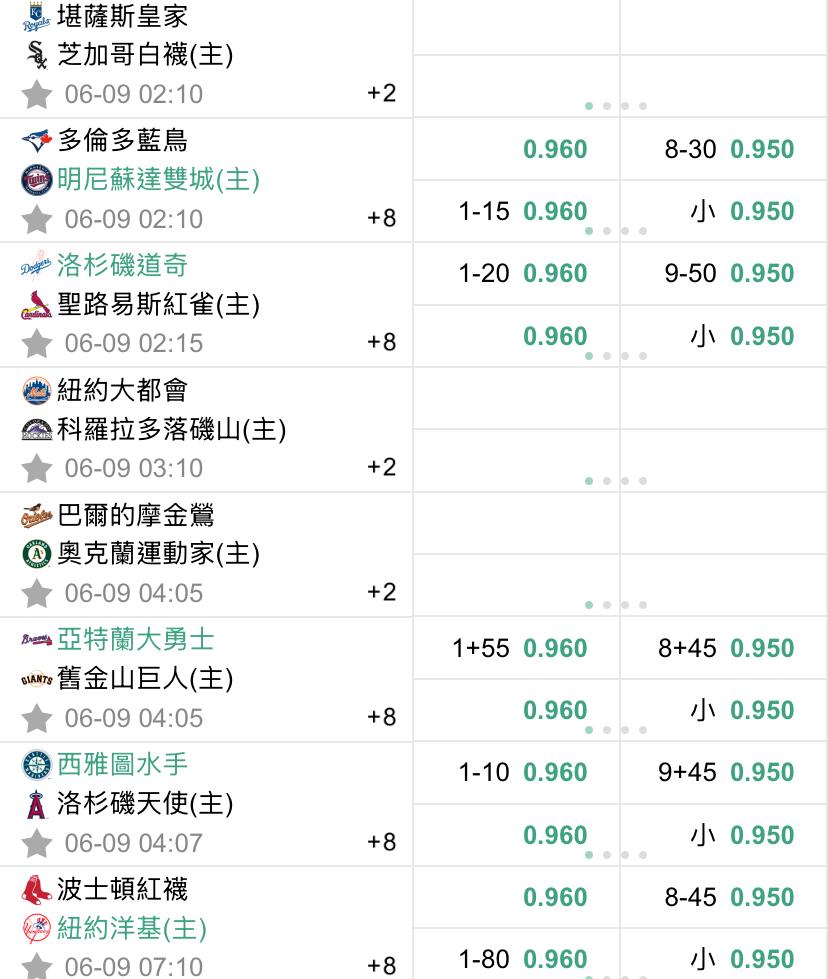This screenshot has width=828, height=979.
Task: Pick 1-80 handicap odds for Yankees
Action: (x=523, y=959)
